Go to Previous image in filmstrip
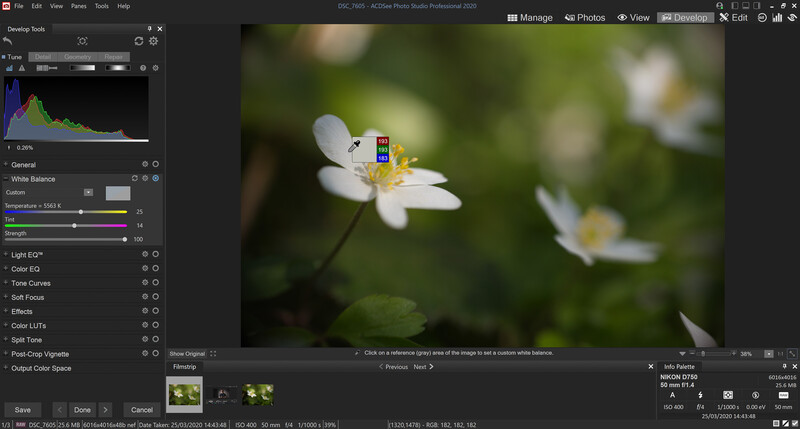 [393, 367]
